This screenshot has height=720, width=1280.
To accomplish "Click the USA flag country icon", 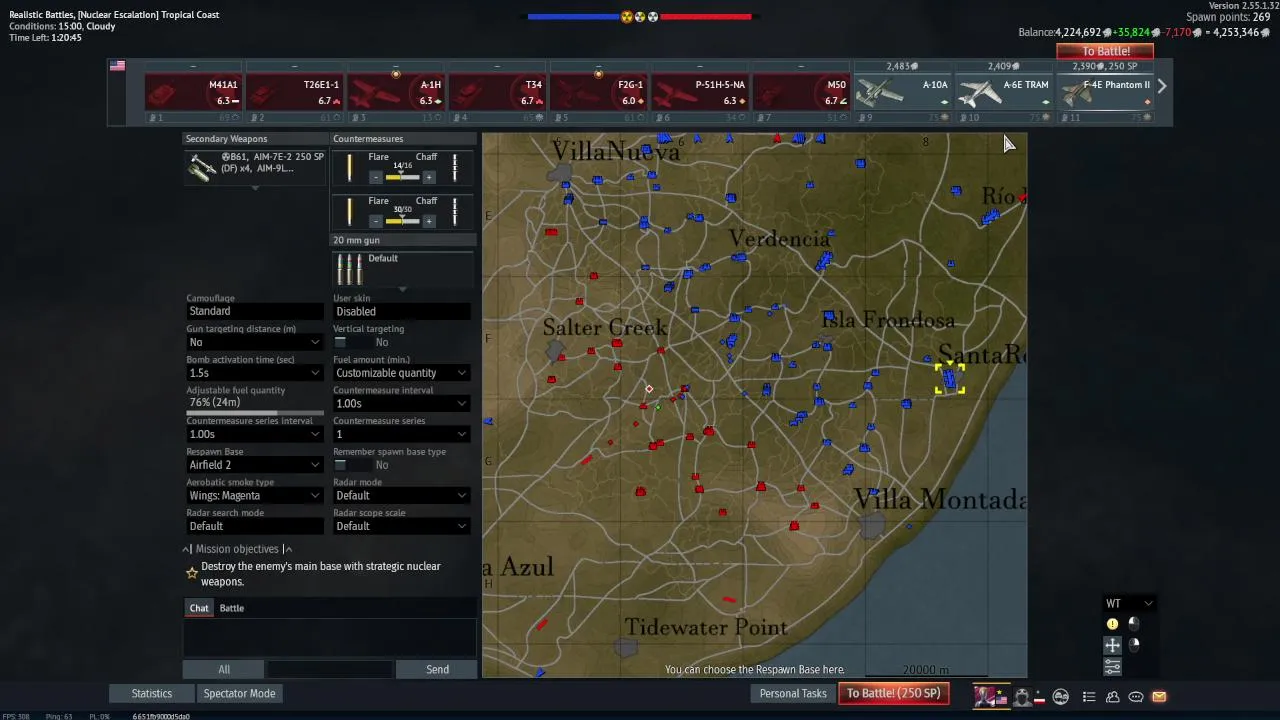I will (x=117, y=66).
